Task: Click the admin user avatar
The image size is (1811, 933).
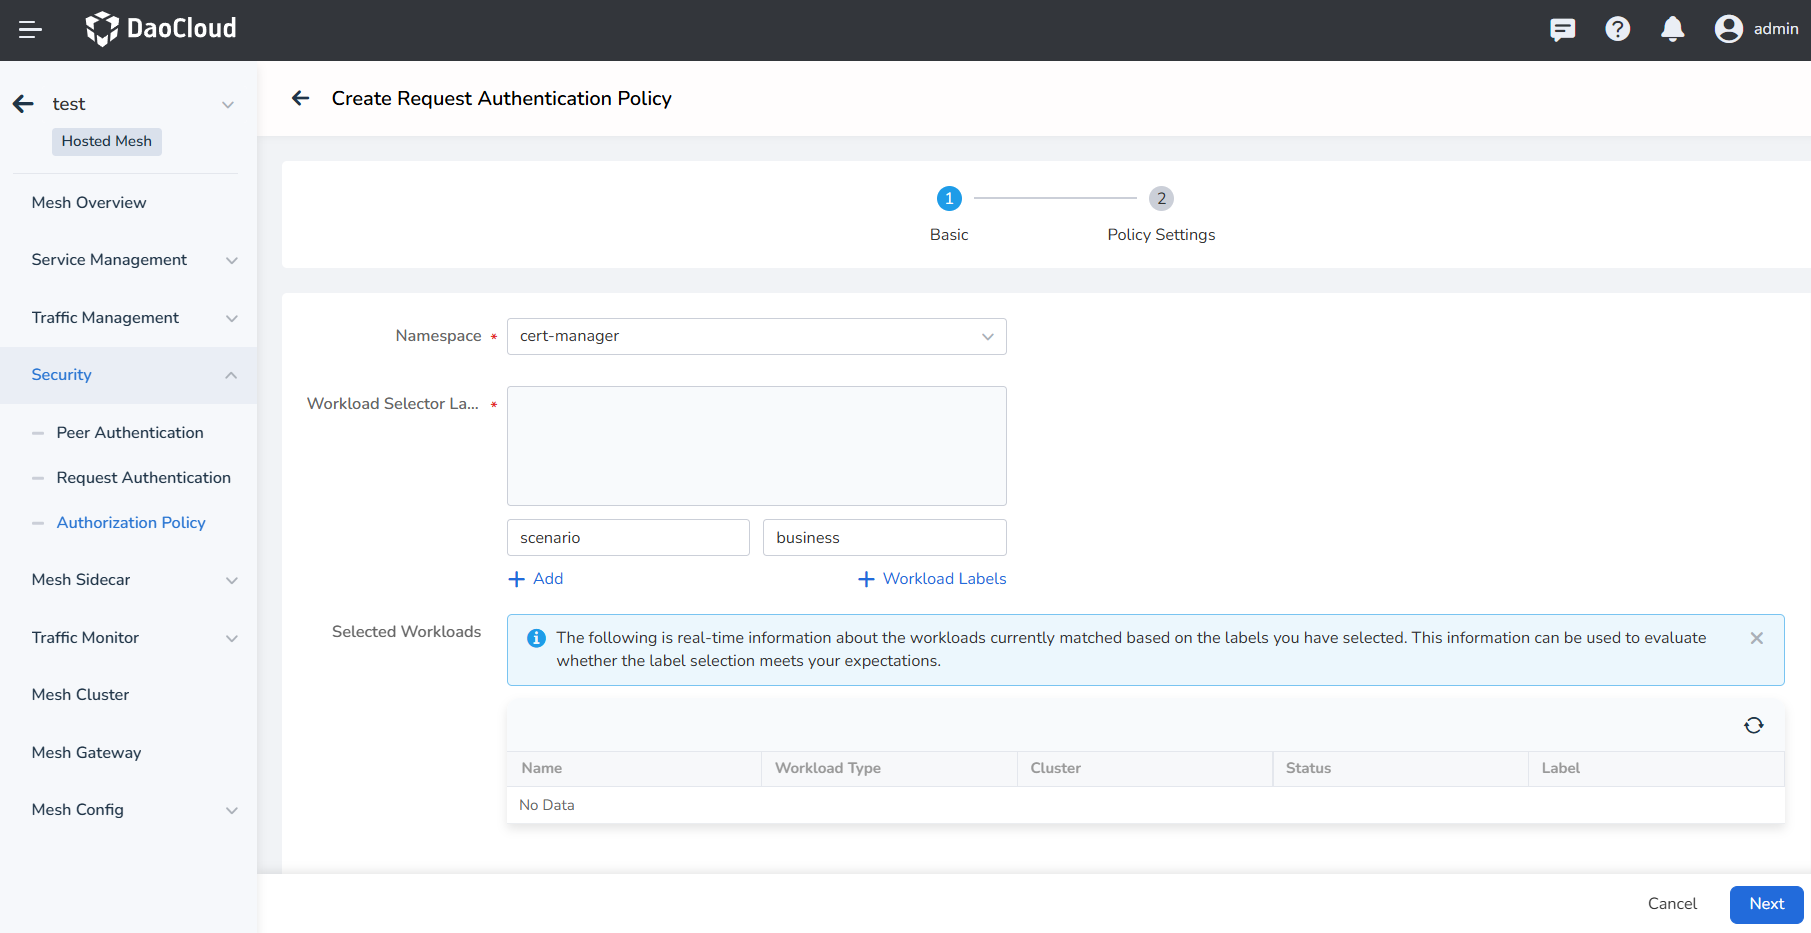Action: tap(1728, 30)
